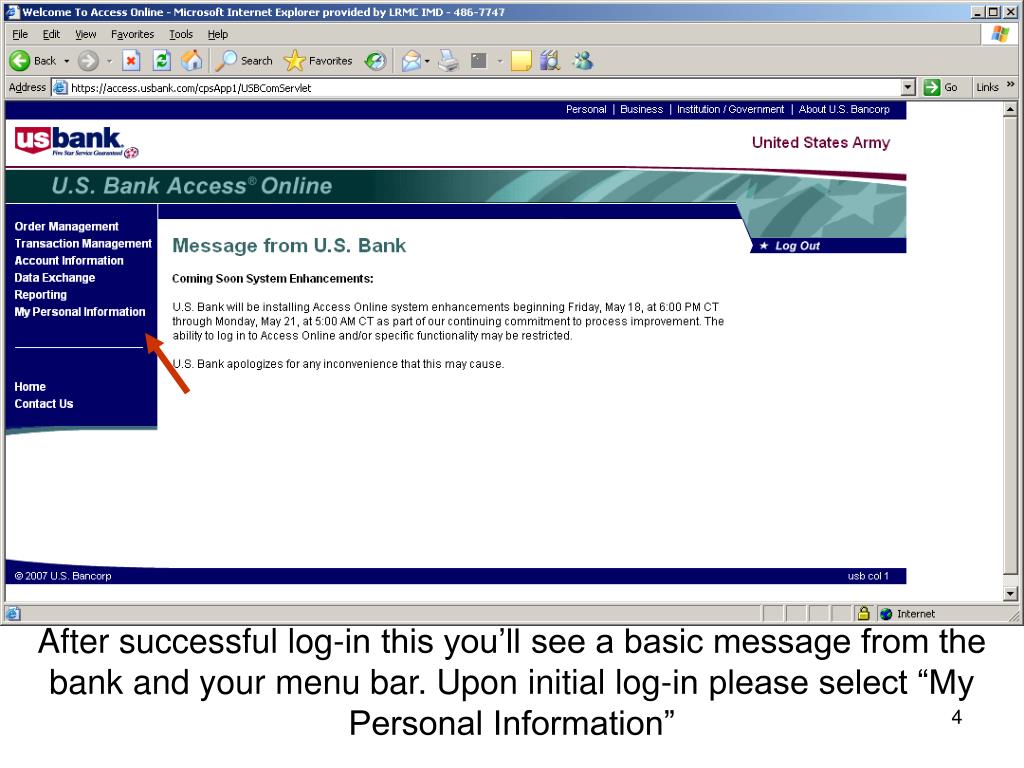This screenshot has height=768, width=1024.
Task: Open the Search magnifier toolbar button
Action: coord(244,61)
